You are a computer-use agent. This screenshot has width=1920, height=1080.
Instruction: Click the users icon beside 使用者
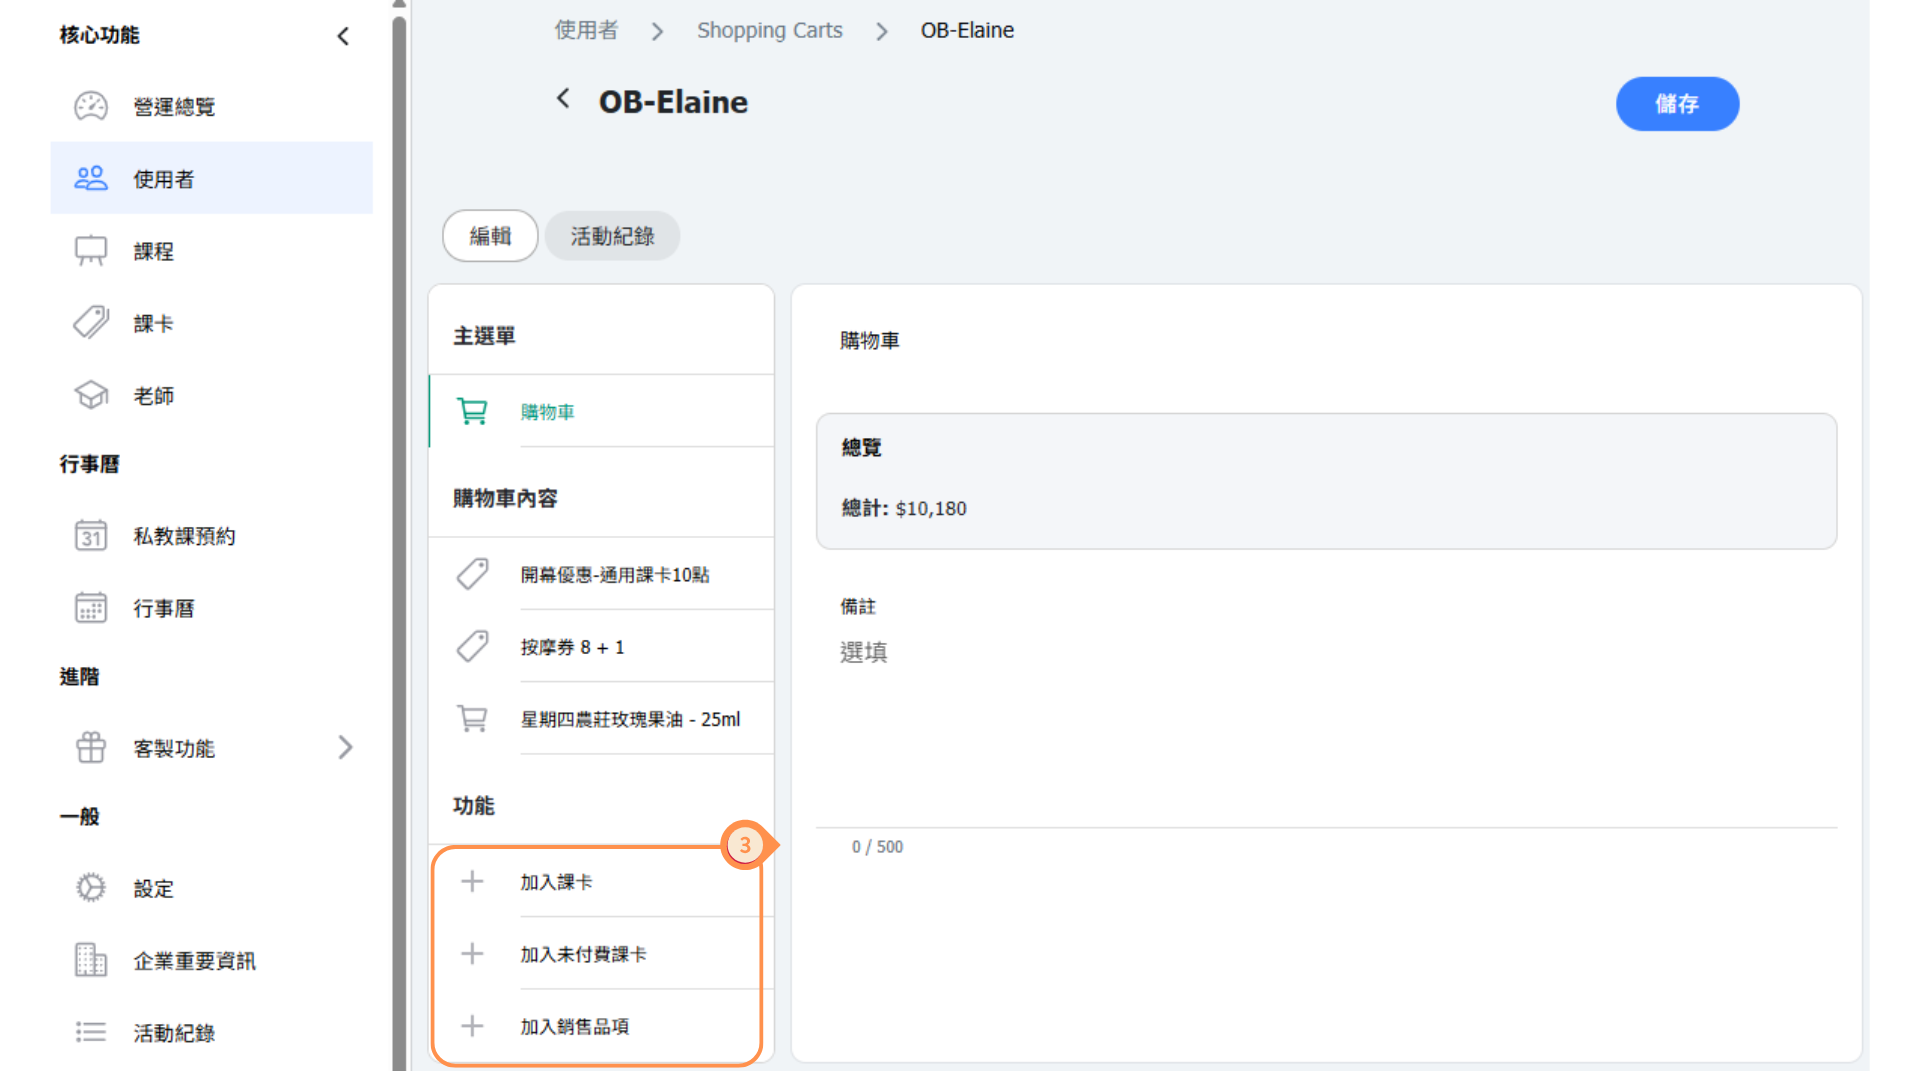tap(91, 179)
